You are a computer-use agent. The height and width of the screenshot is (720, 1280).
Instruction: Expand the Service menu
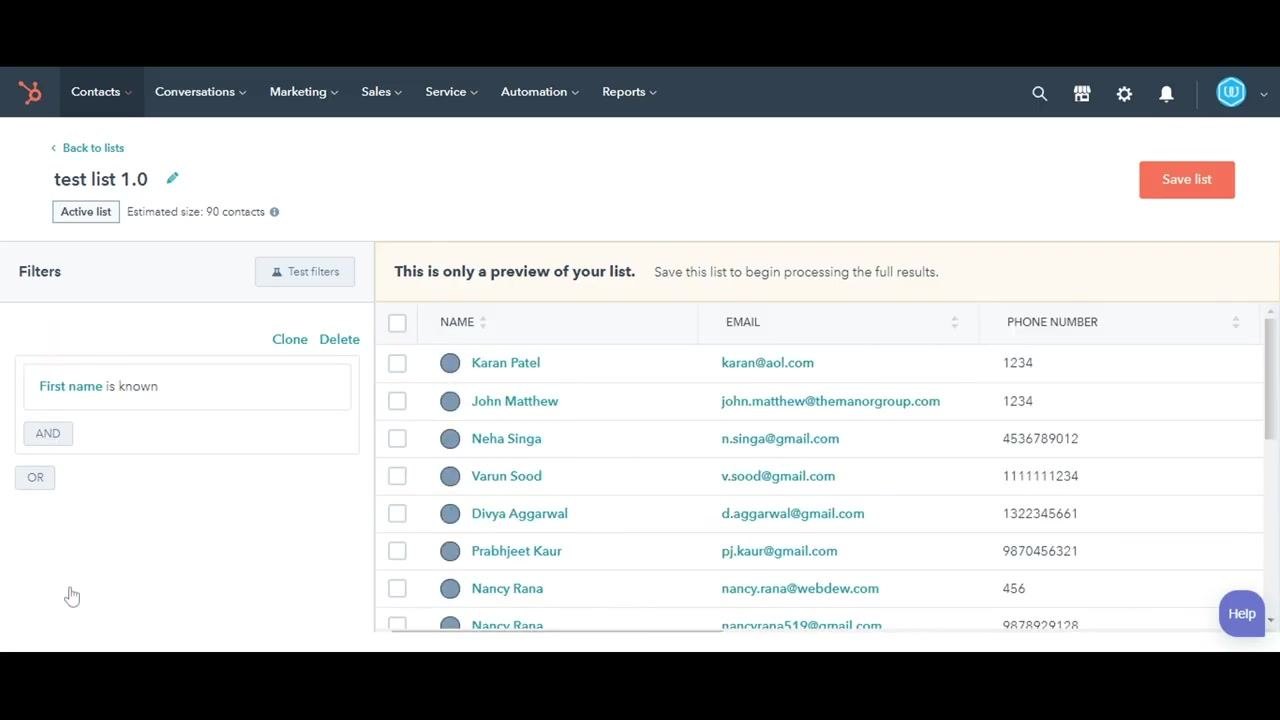tap(451, 92)
